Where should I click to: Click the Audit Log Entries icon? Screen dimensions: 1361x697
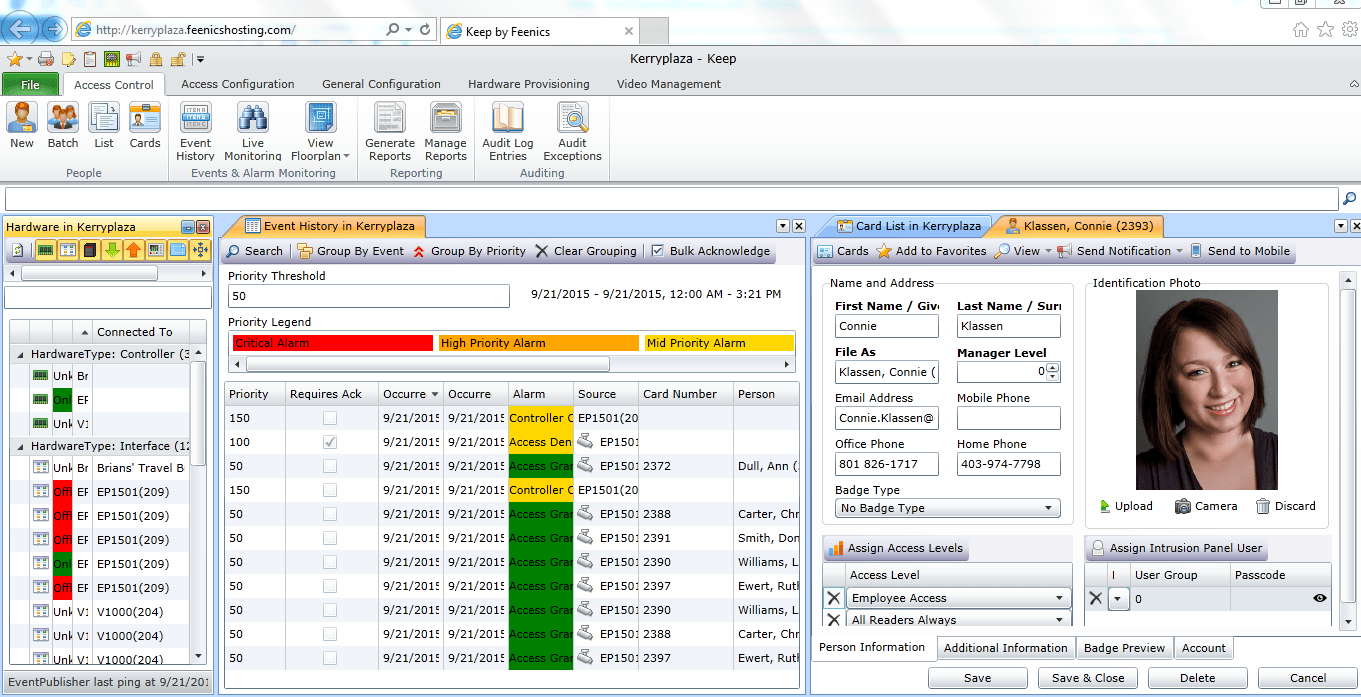point(507,130)
